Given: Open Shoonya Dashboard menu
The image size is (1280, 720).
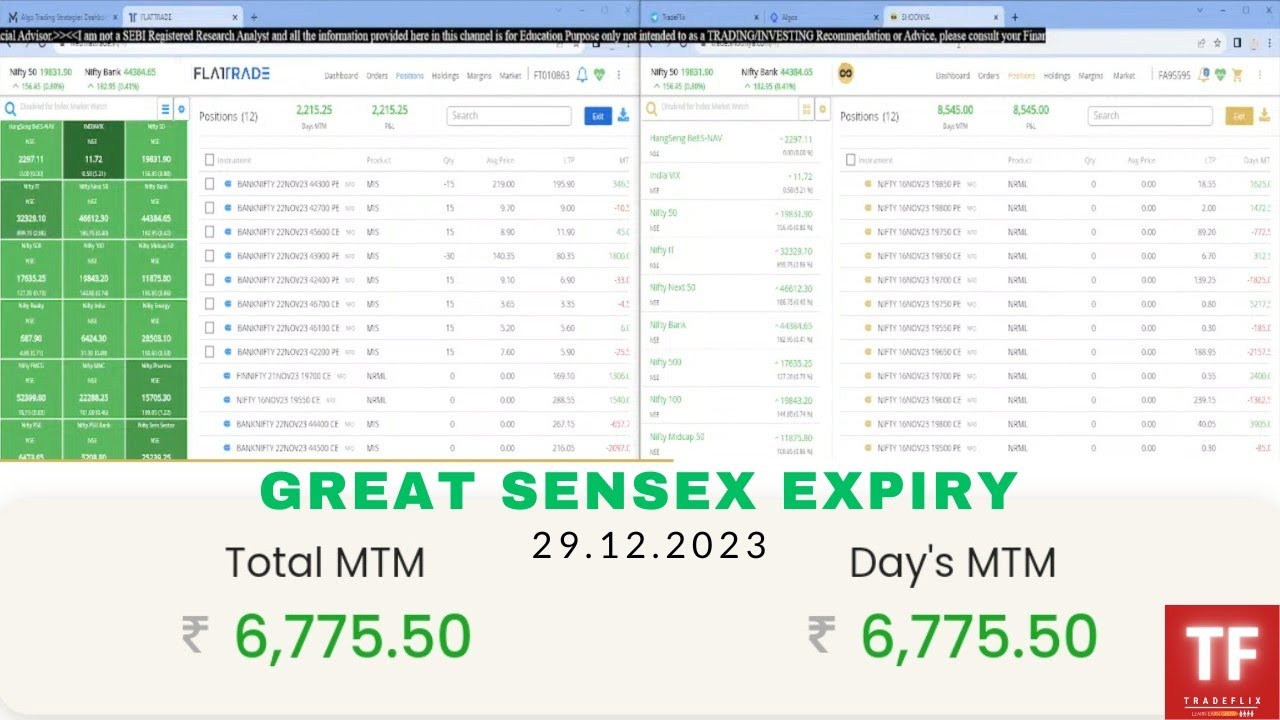Looking at the screenshot, I should click(953, 76).
